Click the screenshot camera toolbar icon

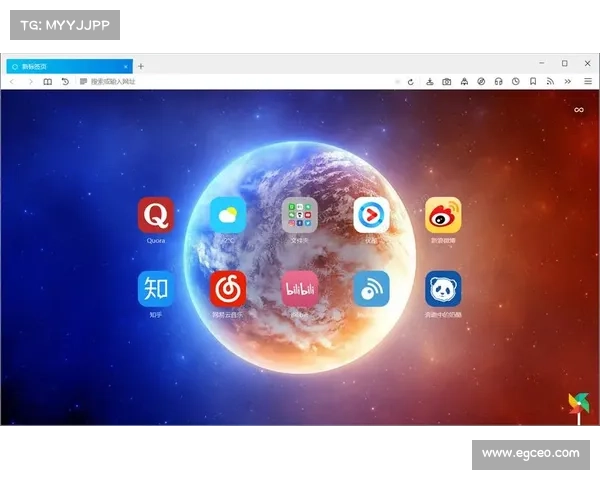tap(446, 81)
